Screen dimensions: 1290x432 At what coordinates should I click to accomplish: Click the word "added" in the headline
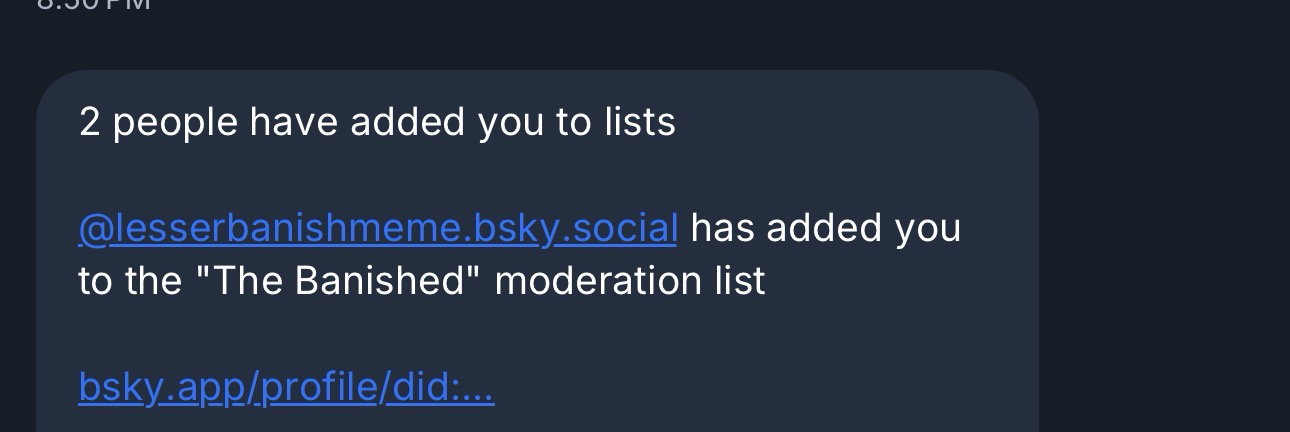point(408,122)
